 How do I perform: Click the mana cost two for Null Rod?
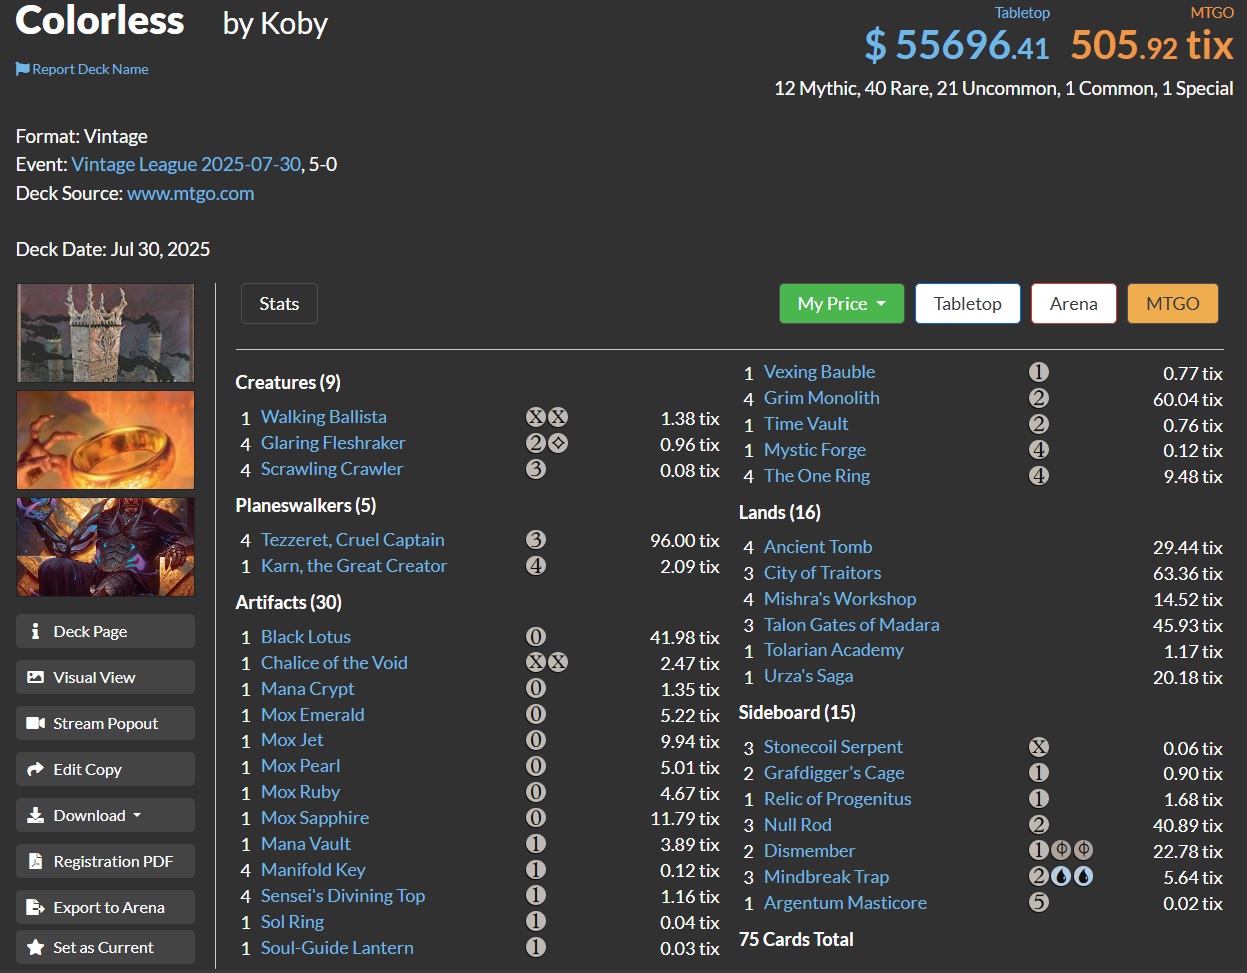pos(1039,825)
